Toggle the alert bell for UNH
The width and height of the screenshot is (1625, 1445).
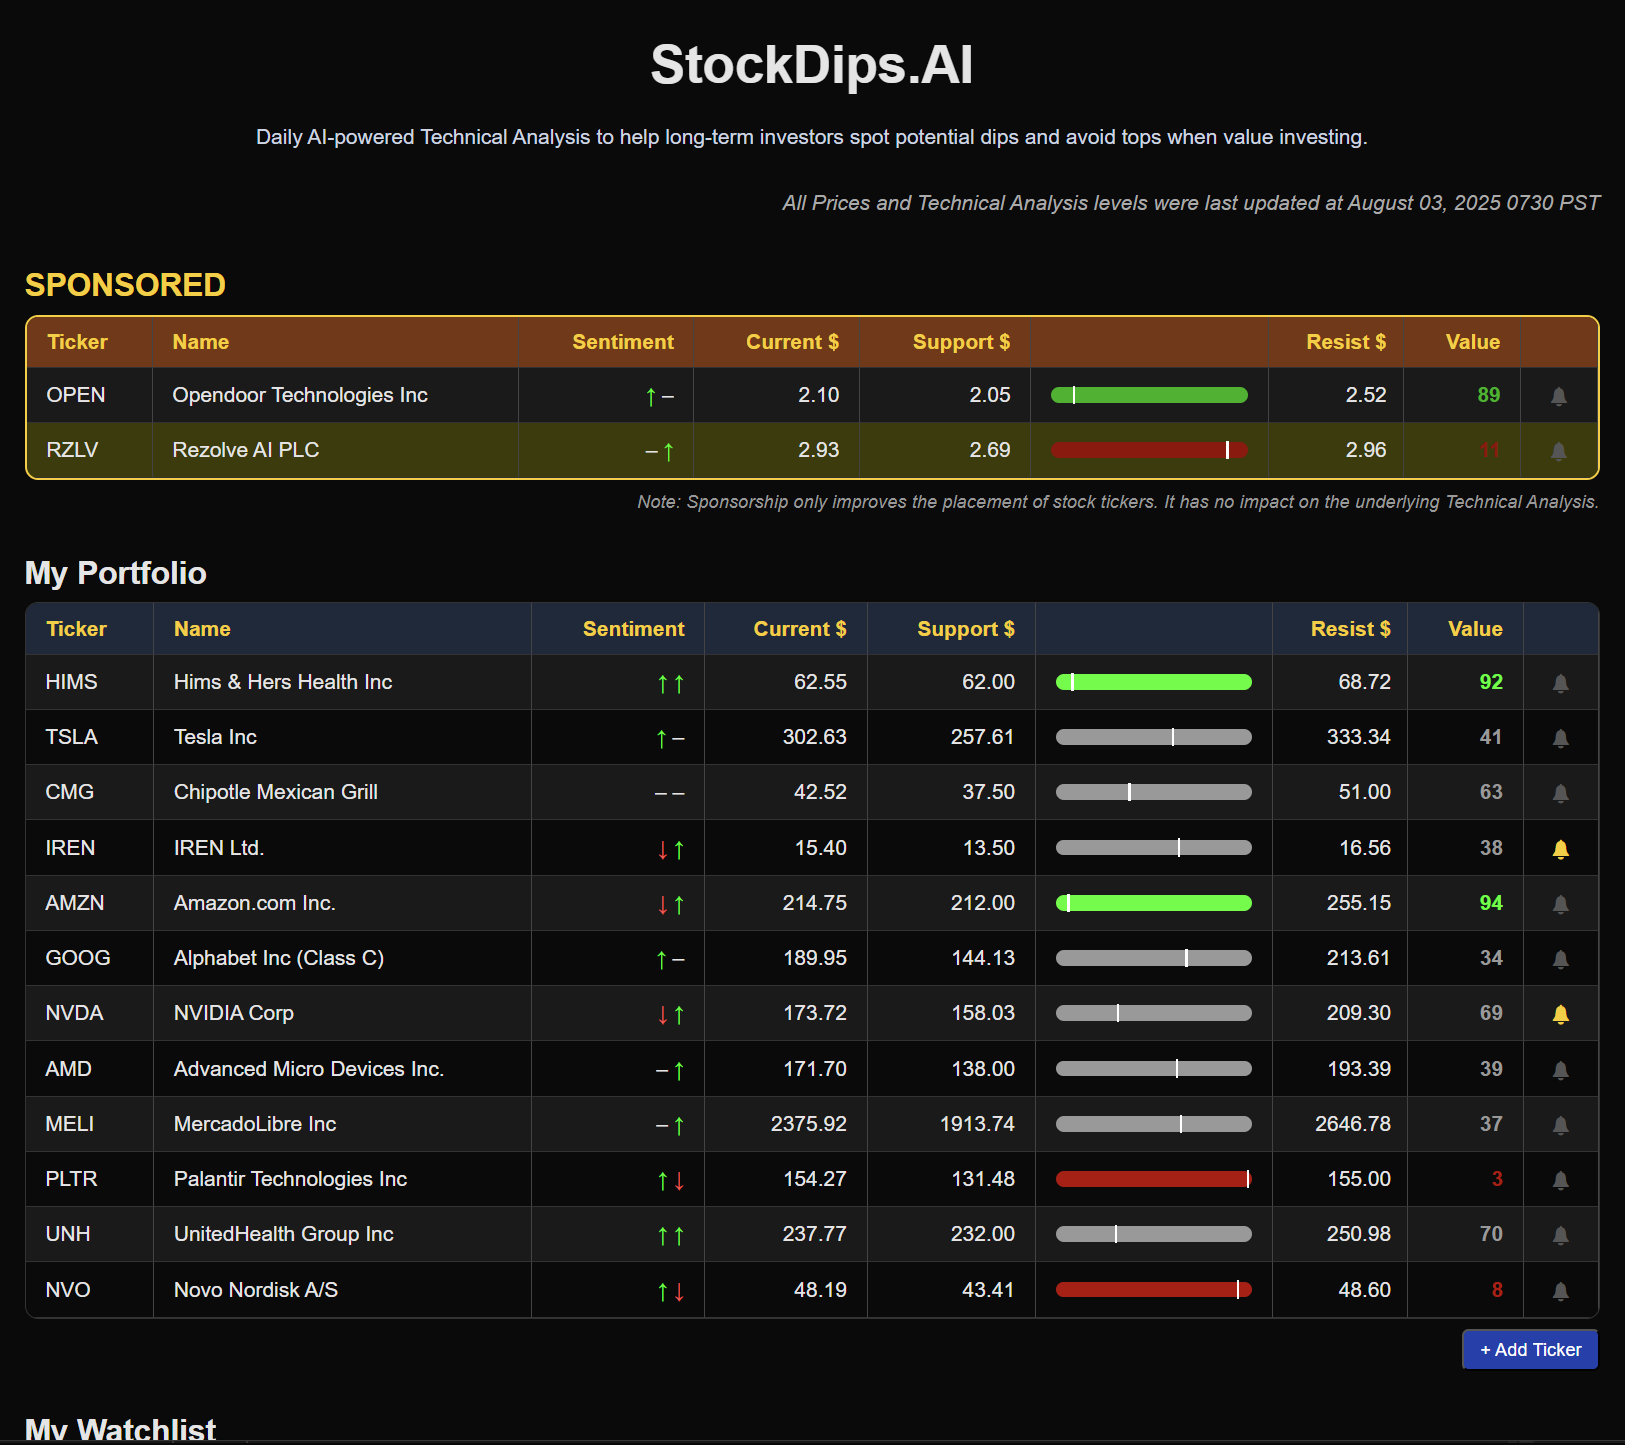(1560, 1235)
